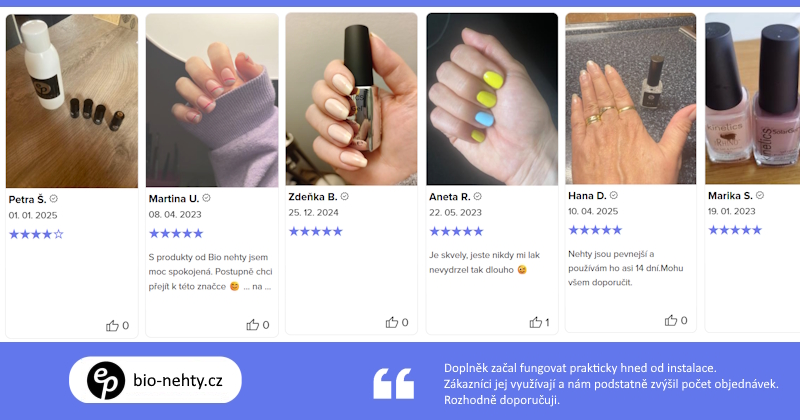Image resolution: width=800 pixels, height=420 pixels.
Task: Click Zdeňka B.'s five-star rating
Action: pyautogui.click(x=316, y=231)
